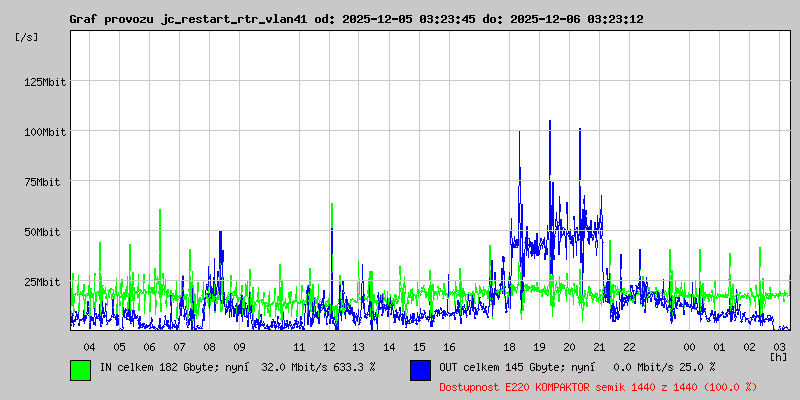
Task: Select hour 12 on the time axis
Action: tap(329, 346)
